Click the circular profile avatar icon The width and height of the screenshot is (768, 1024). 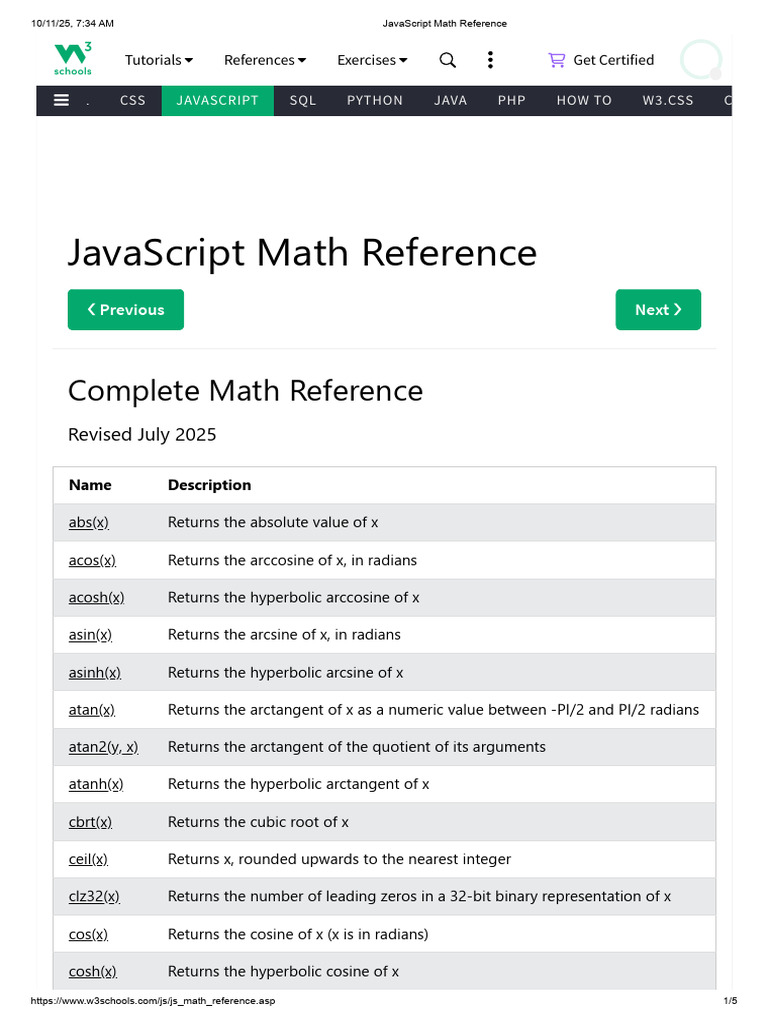tap(701, 60)
